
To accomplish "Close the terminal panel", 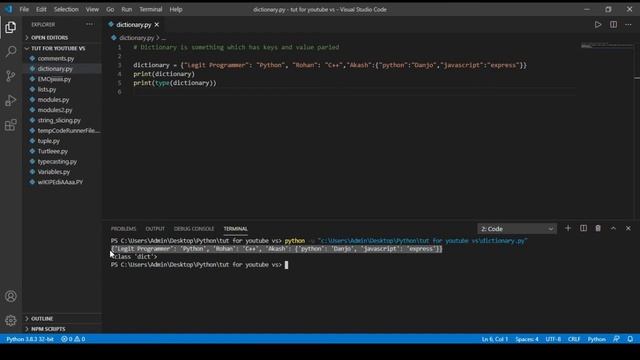I will (x=628, y=228).
